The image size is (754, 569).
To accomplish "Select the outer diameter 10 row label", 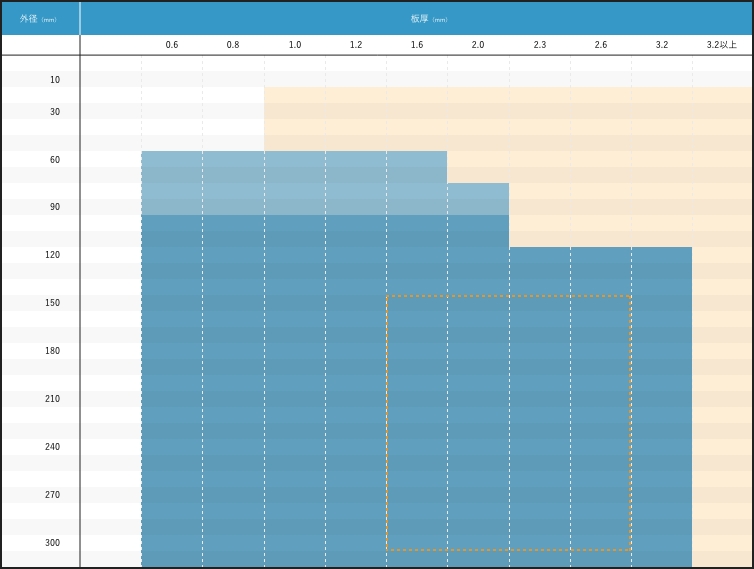I will point(55,80).
